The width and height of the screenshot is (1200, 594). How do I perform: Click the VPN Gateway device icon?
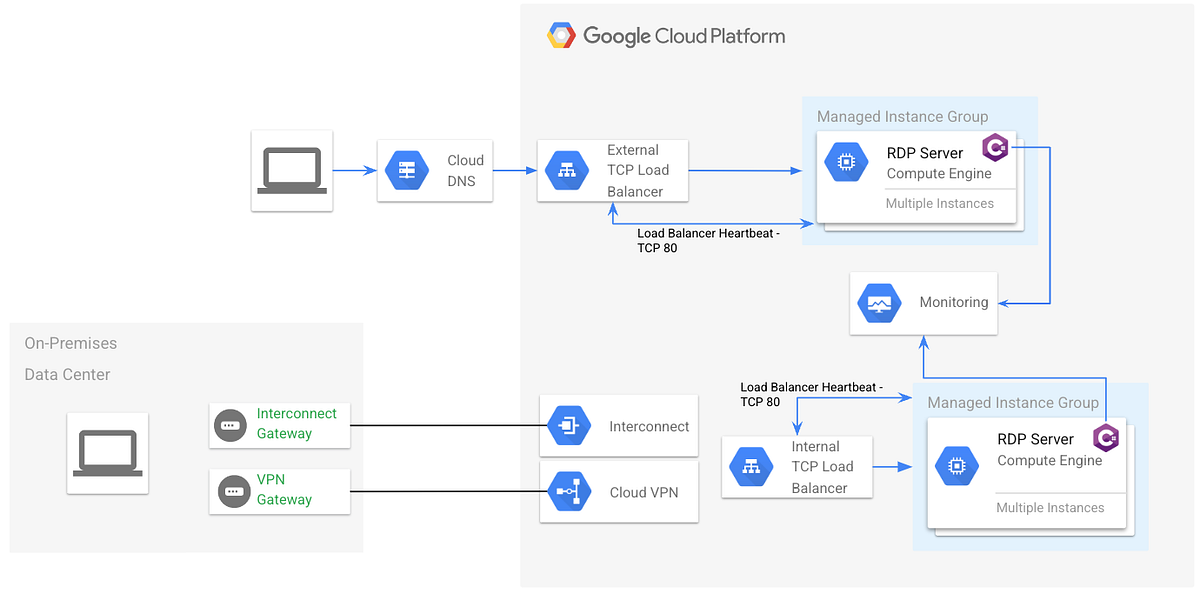tap(230, 491)
